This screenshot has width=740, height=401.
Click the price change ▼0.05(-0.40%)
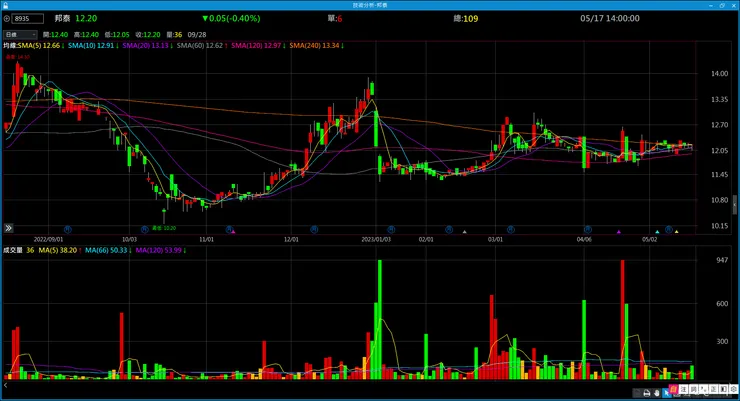tap(231, 18)
